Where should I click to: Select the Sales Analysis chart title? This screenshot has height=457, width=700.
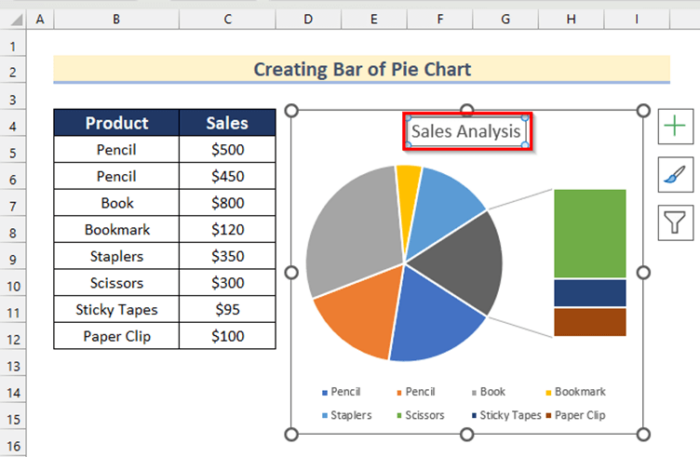[467, 131]
